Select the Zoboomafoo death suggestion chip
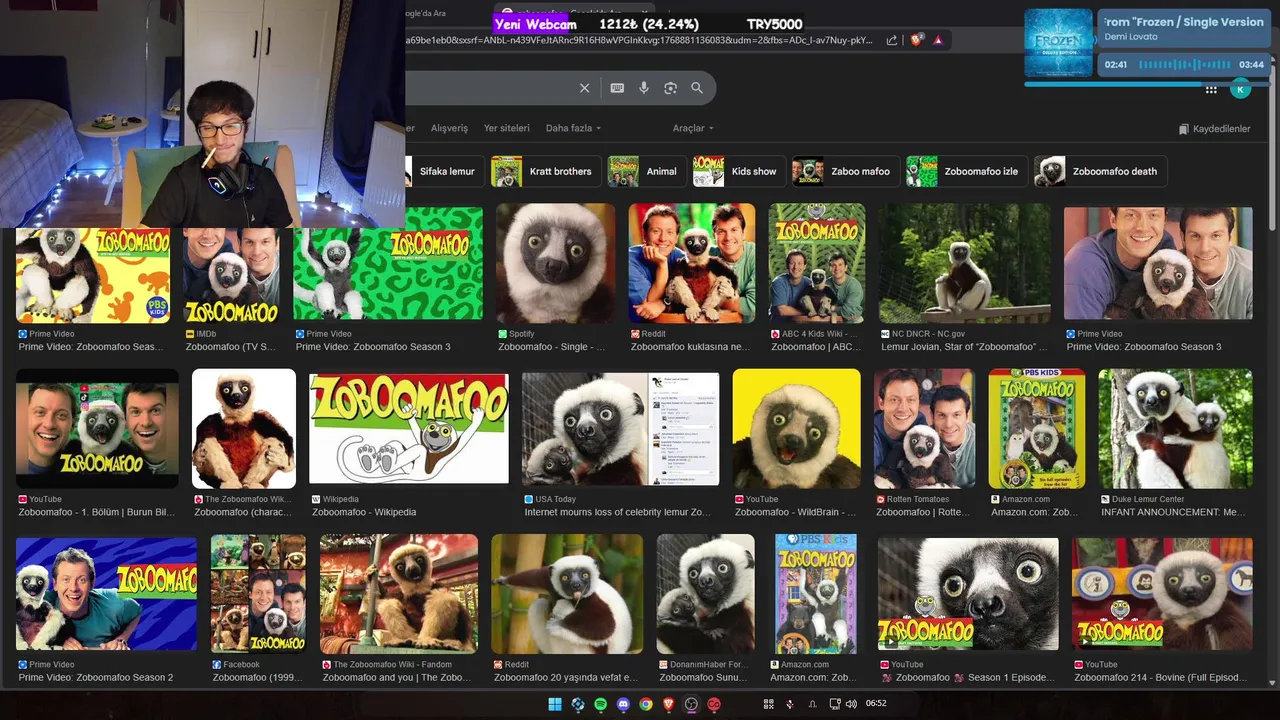Screen dimensions: 1280x720 coord(1100,171)
